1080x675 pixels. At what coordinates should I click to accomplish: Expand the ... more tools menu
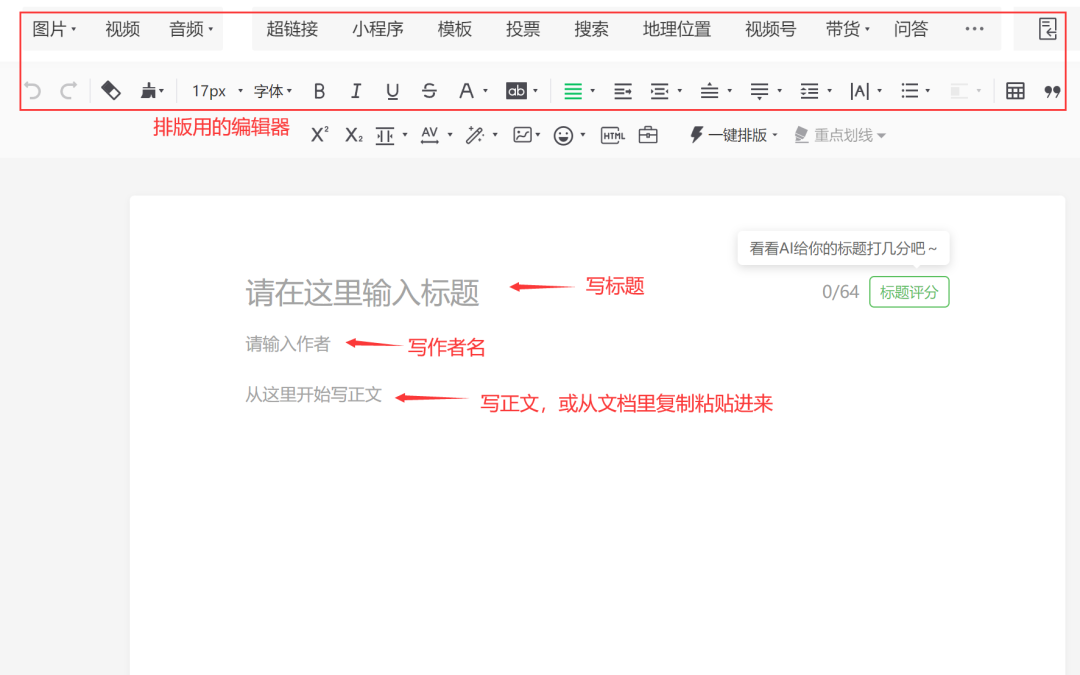pyautogui.click(x=974, y=29)
